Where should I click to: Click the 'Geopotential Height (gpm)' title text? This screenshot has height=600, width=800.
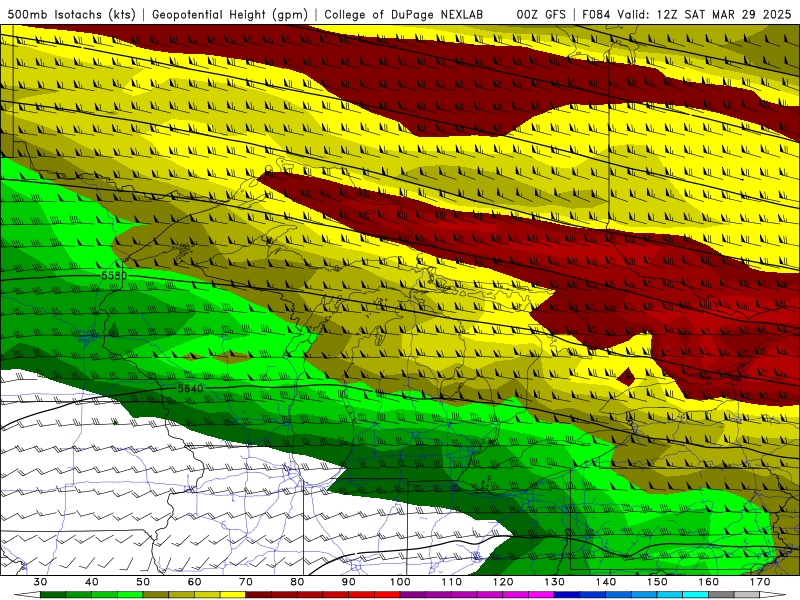tap(230, 14)
